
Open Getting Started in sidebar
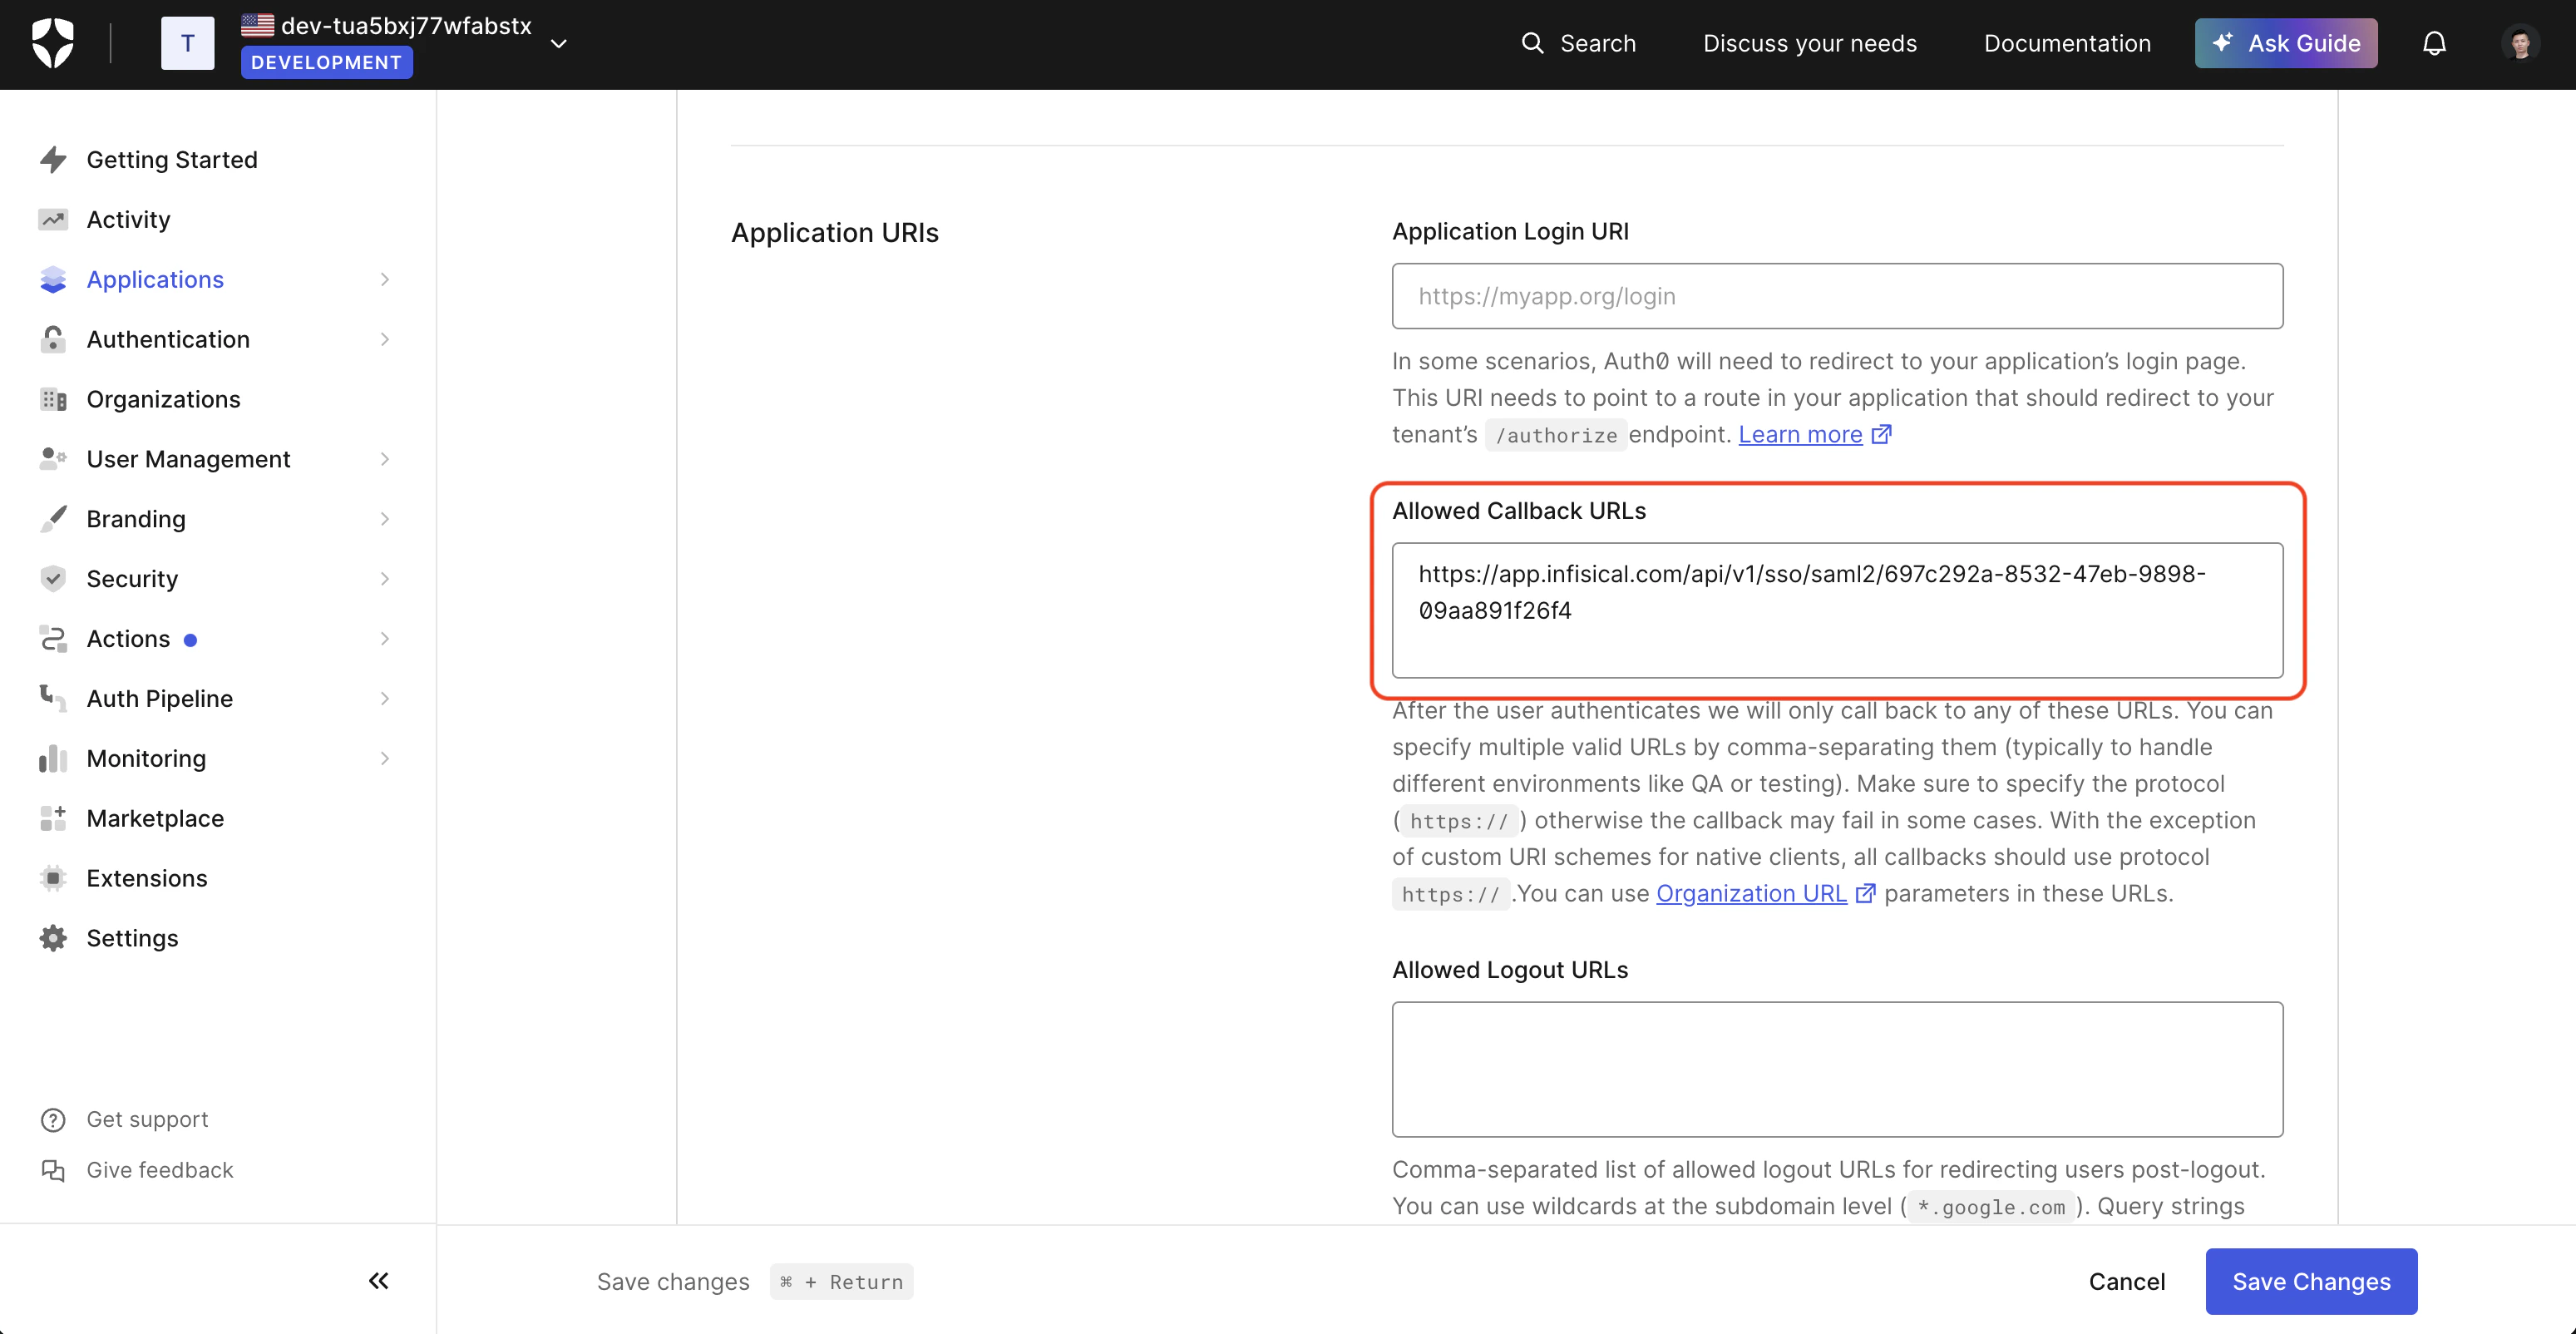click(x=172, y=159)
